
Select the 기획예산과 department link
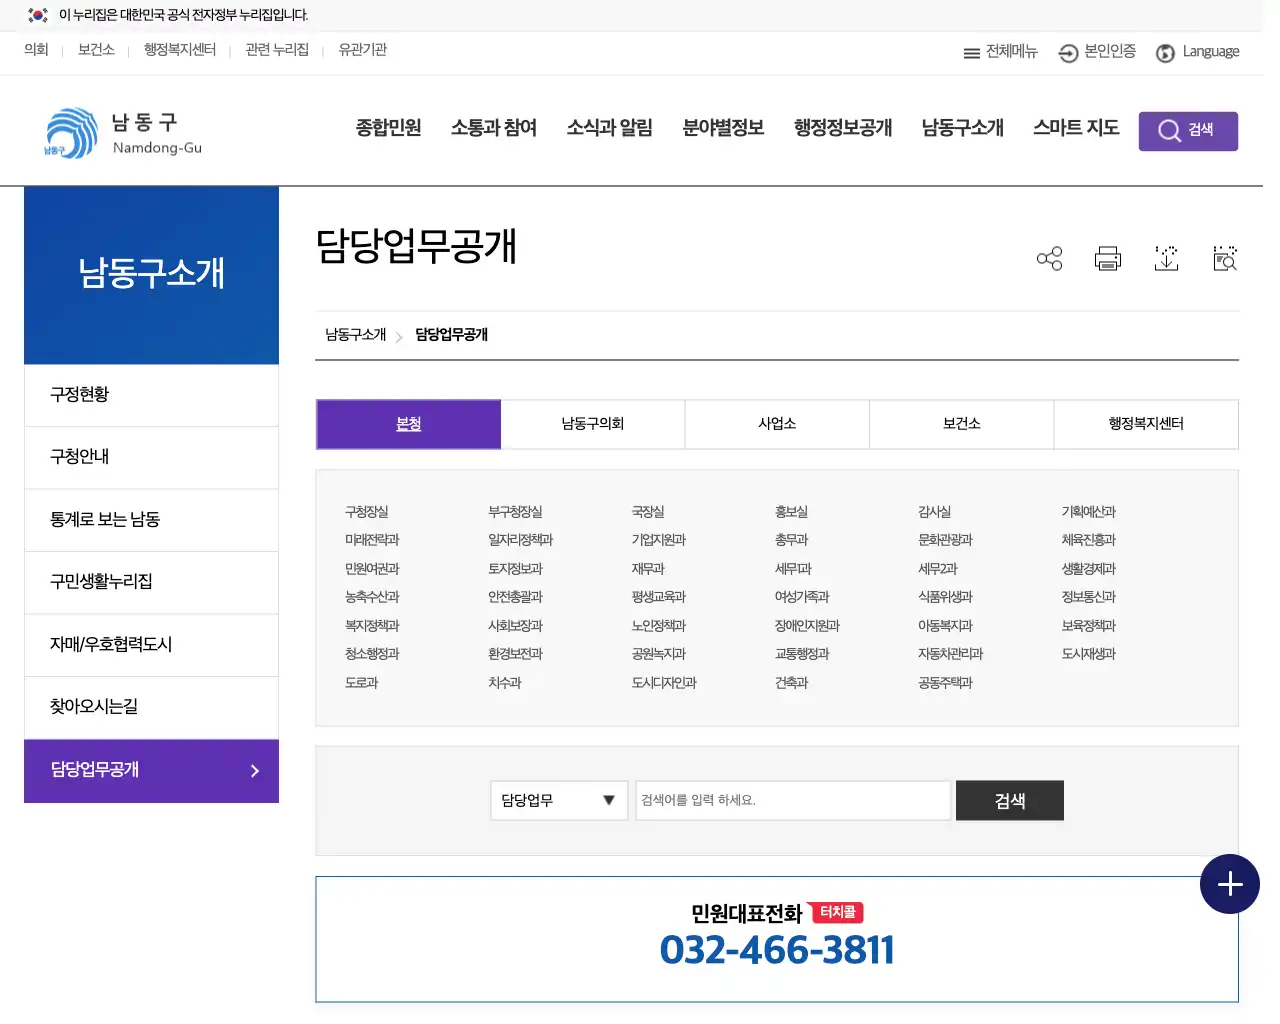coord(1089,511)
